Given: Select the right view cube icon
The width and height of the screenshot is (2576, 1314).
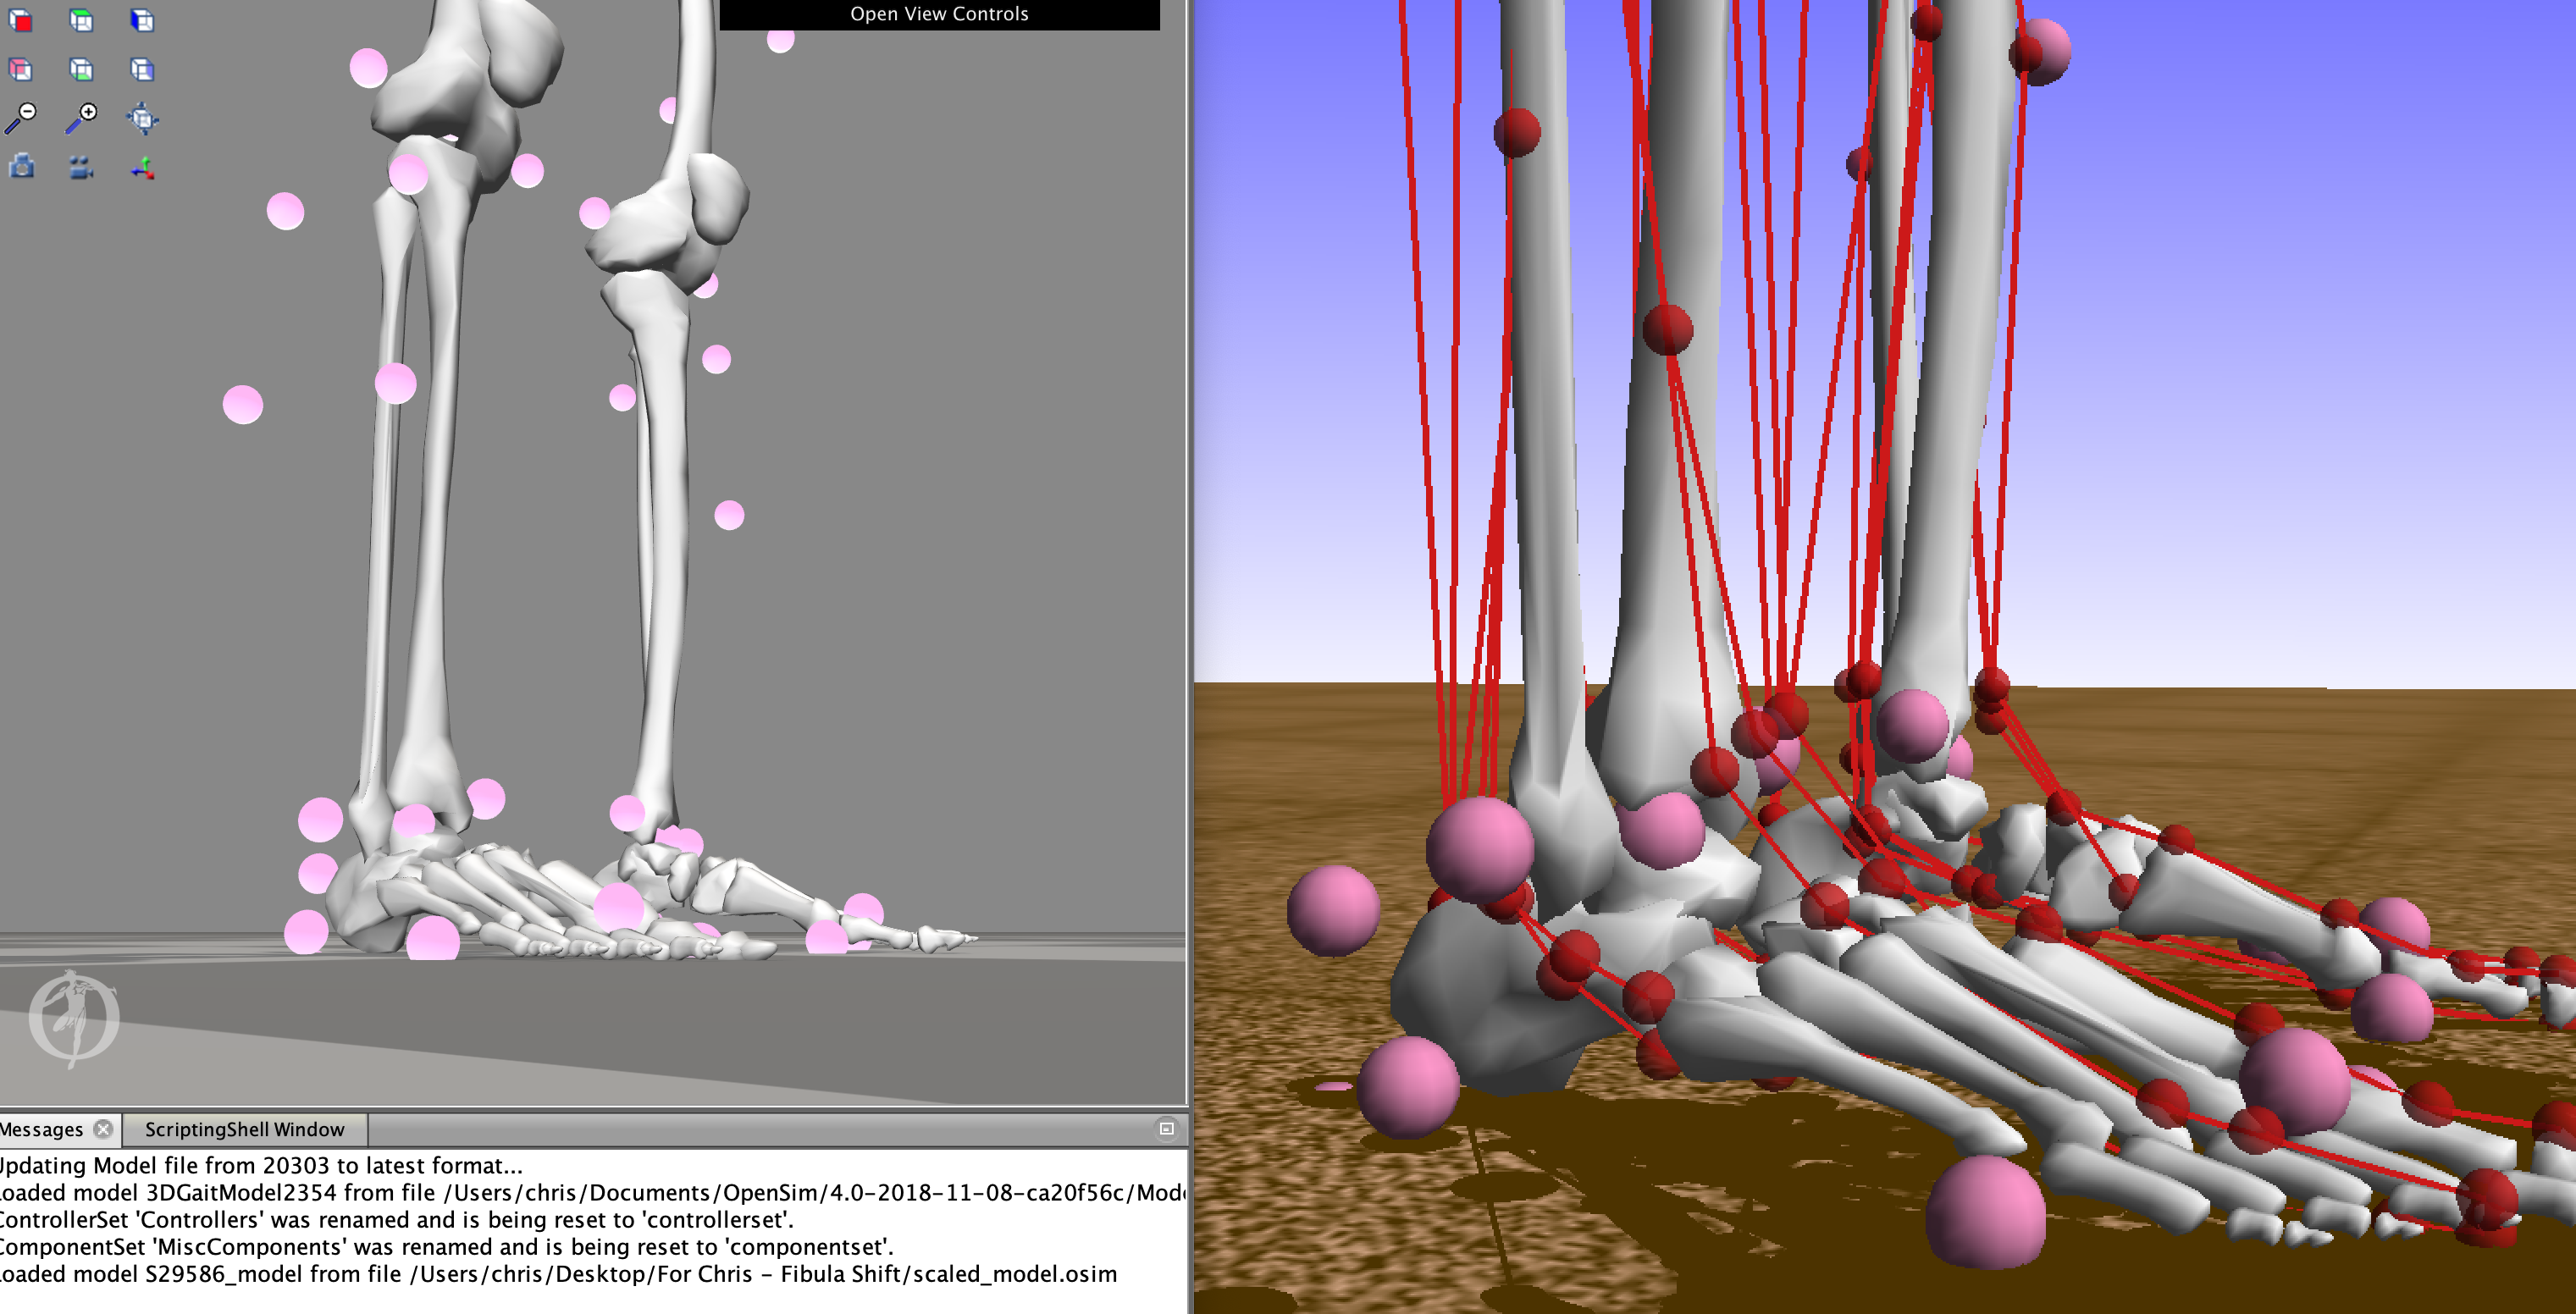Looking at the screenshot, I should point(143,70).
